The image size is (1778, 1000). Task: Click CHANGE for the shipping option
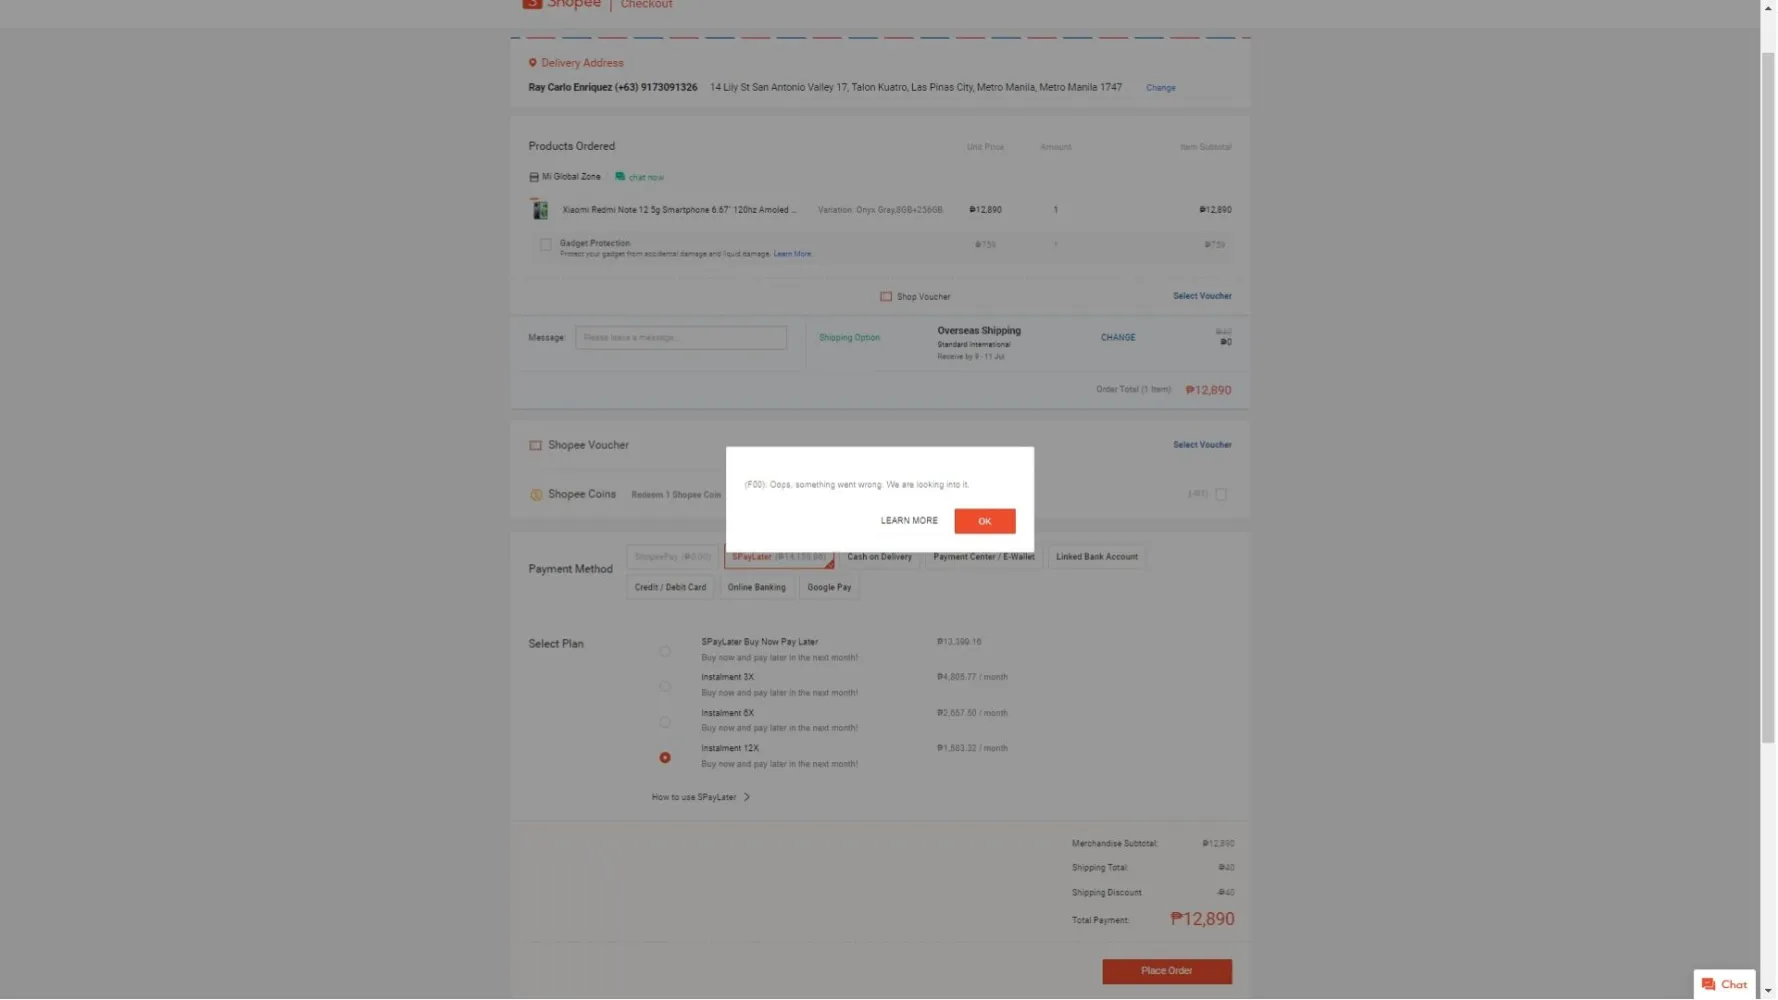click(1117, 338)
